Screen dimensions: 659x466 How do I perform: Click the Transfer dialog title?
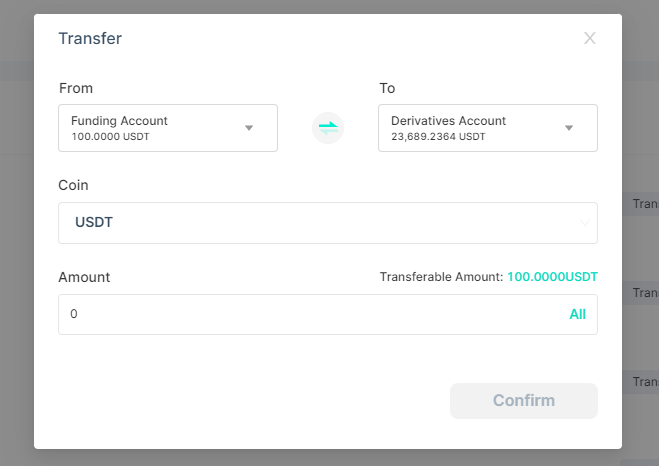coord(90,38)
